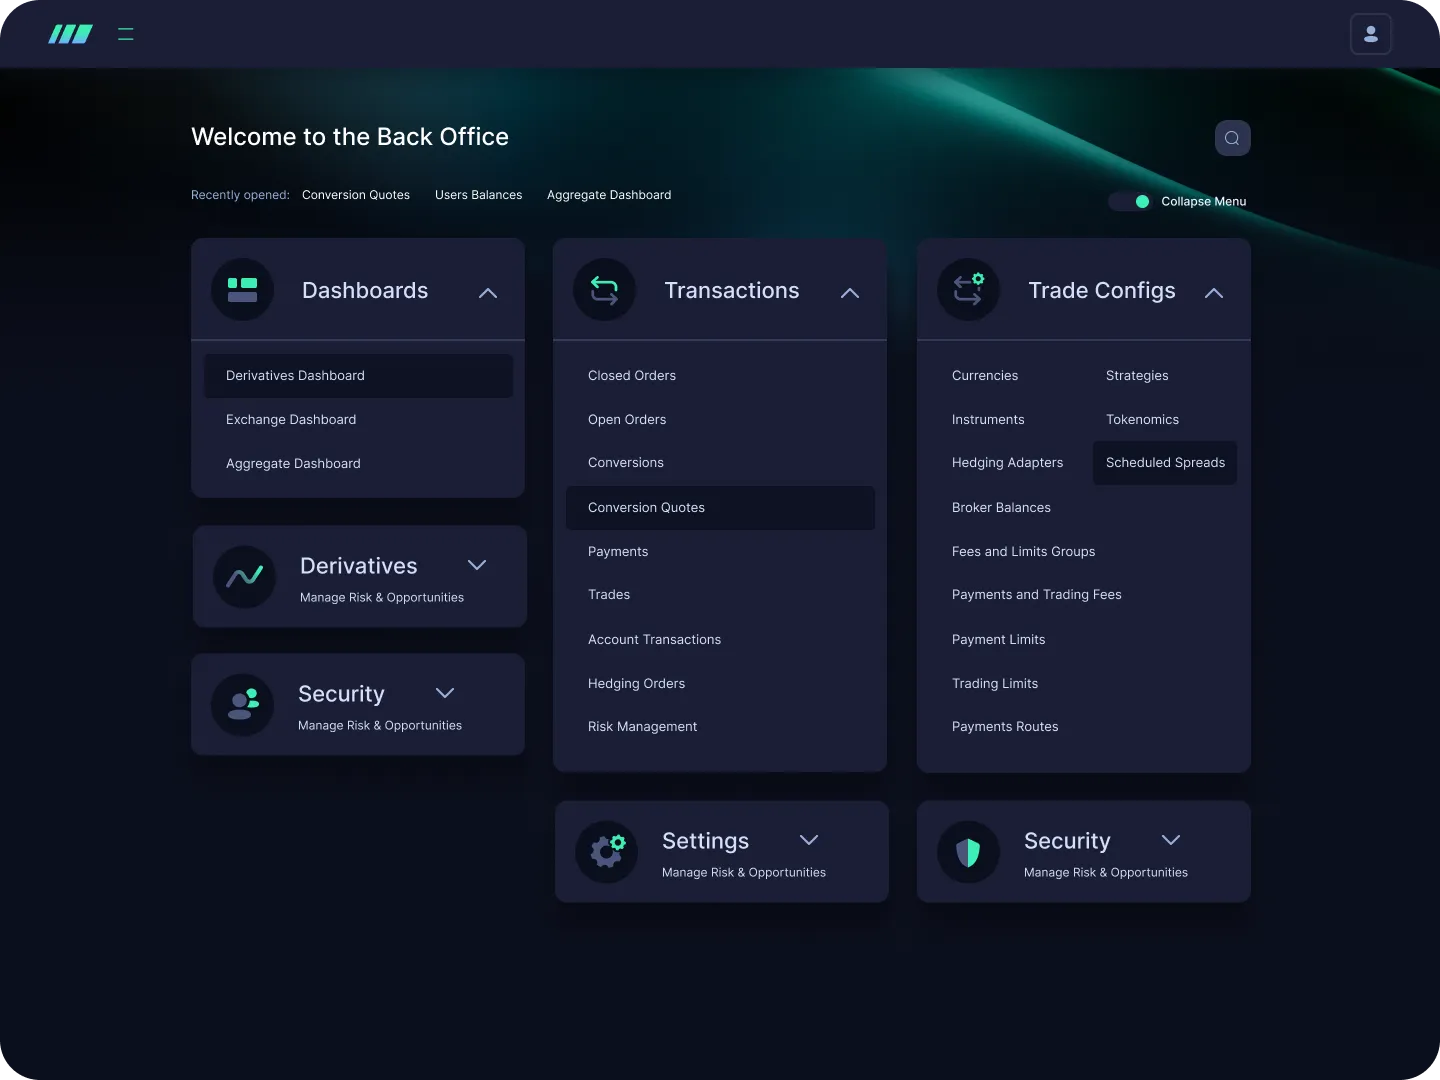Click the Security shield icon
Image resolution: width=1440 pixels, height=1080 pixels.
click(x=968, y=852)
